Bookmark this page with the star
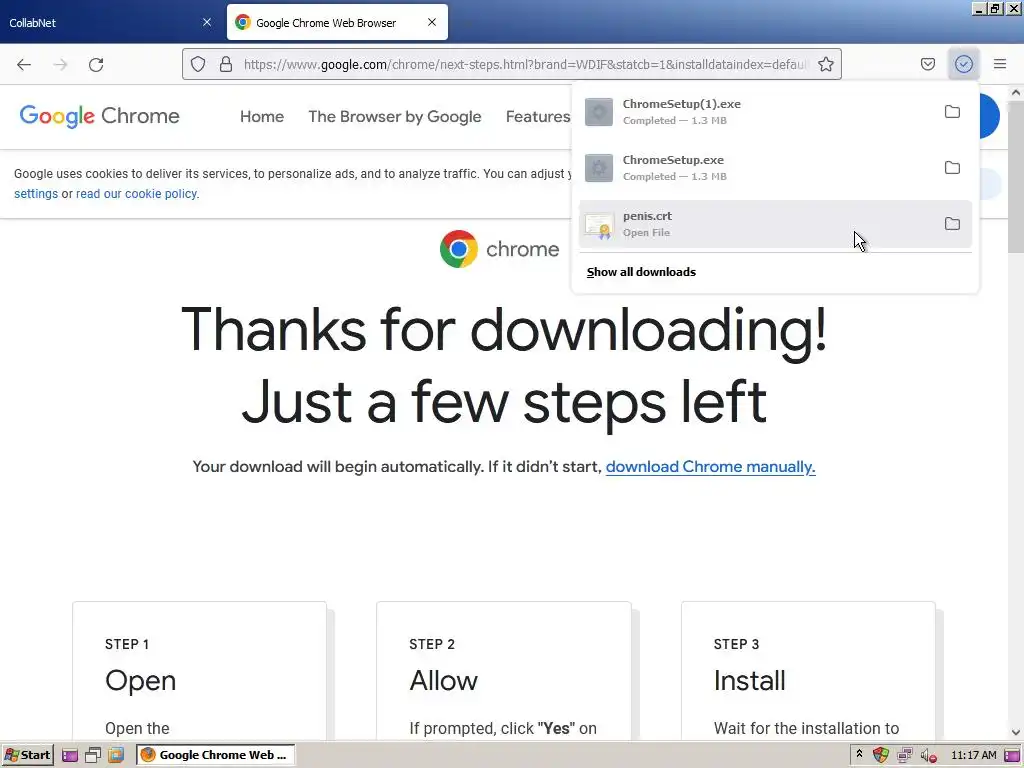 pos(825,64)
